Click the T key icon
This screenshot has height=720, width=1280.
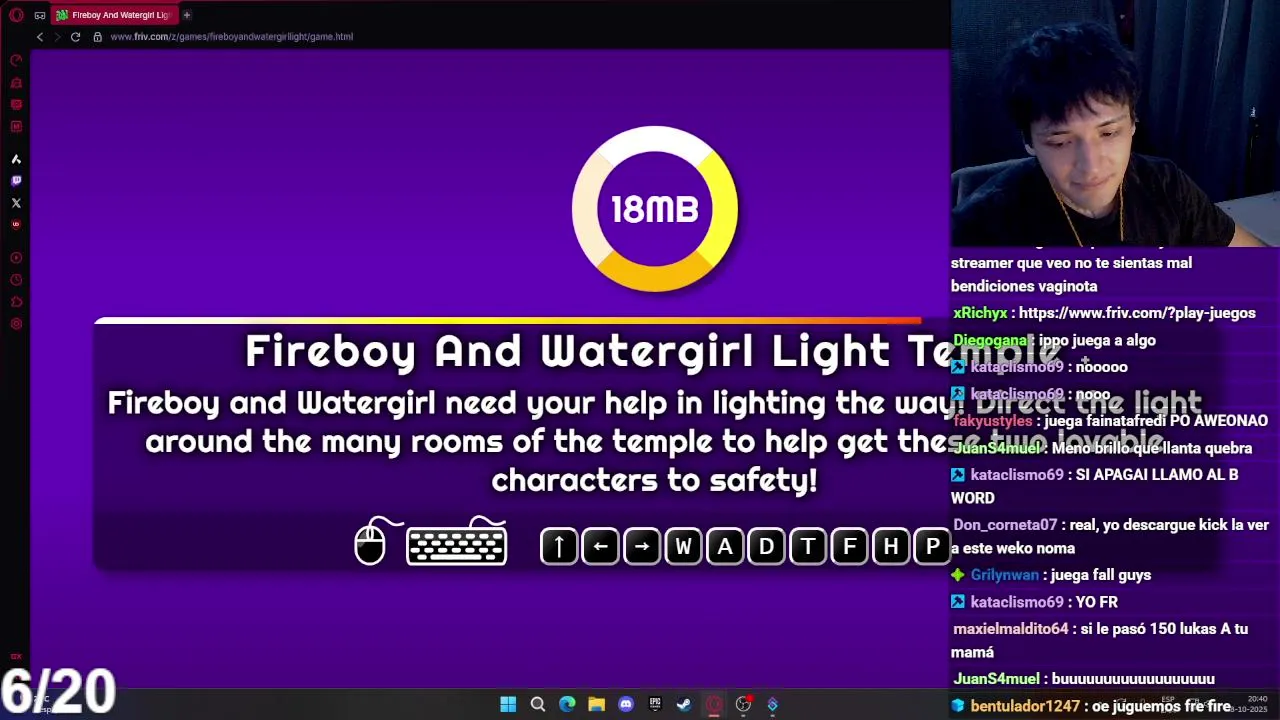(808, 546)
